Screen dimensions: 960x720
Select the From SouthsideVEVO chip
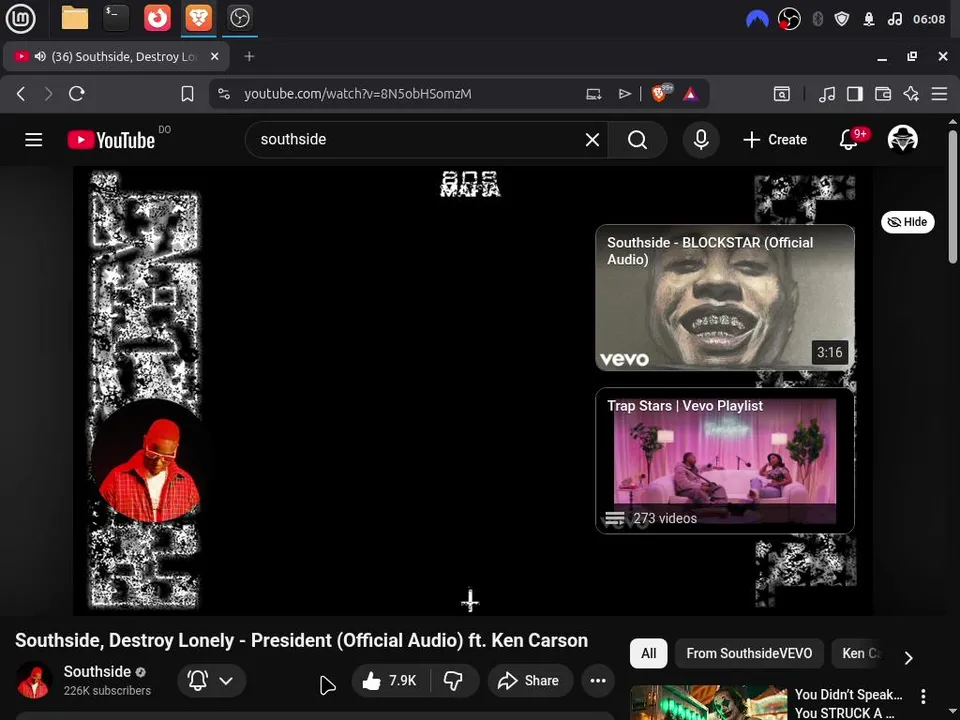[749, 653]
